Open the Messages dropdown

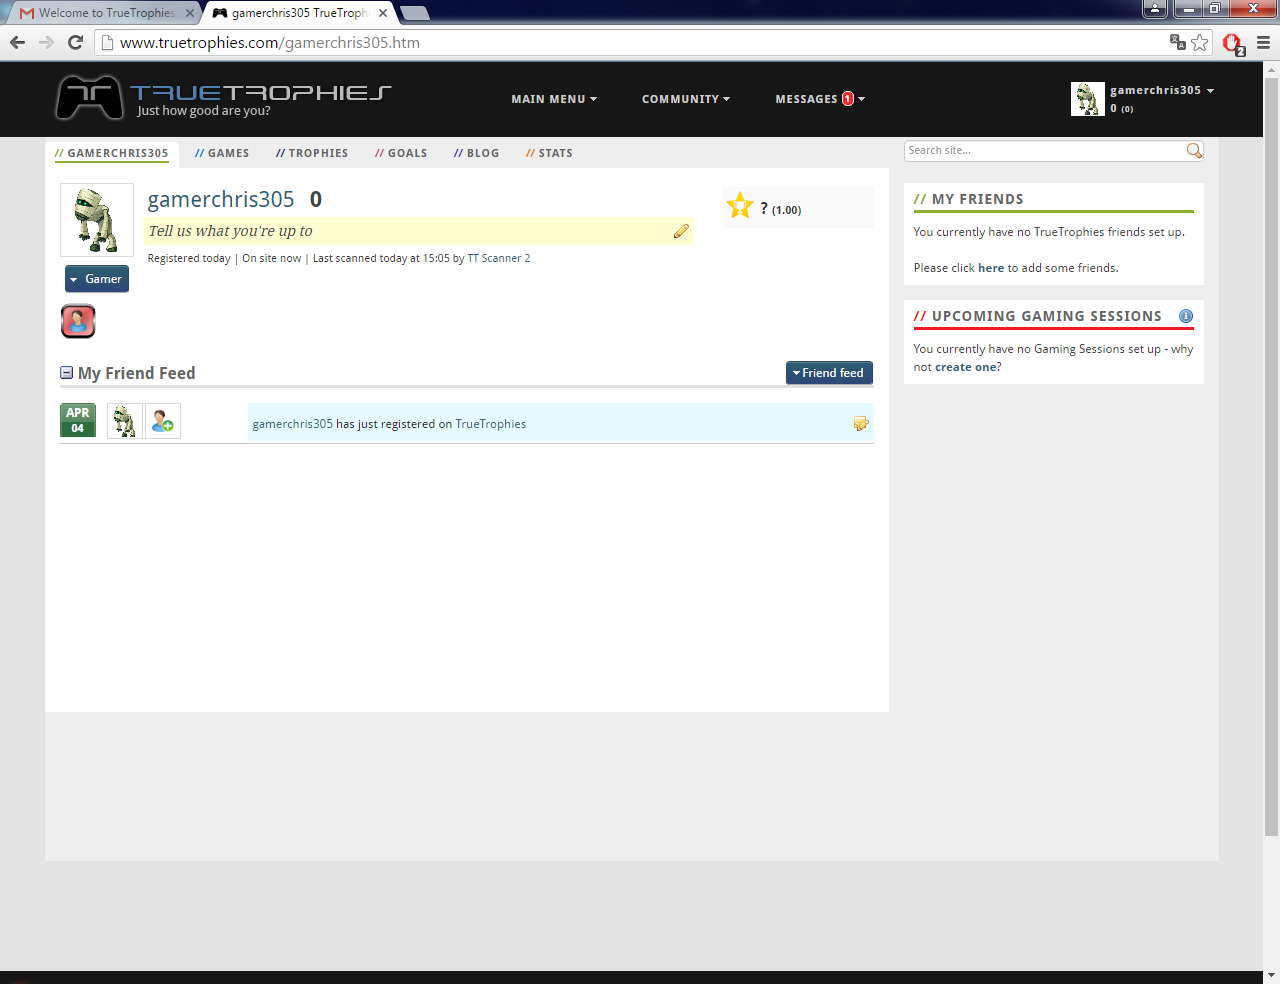820,99
